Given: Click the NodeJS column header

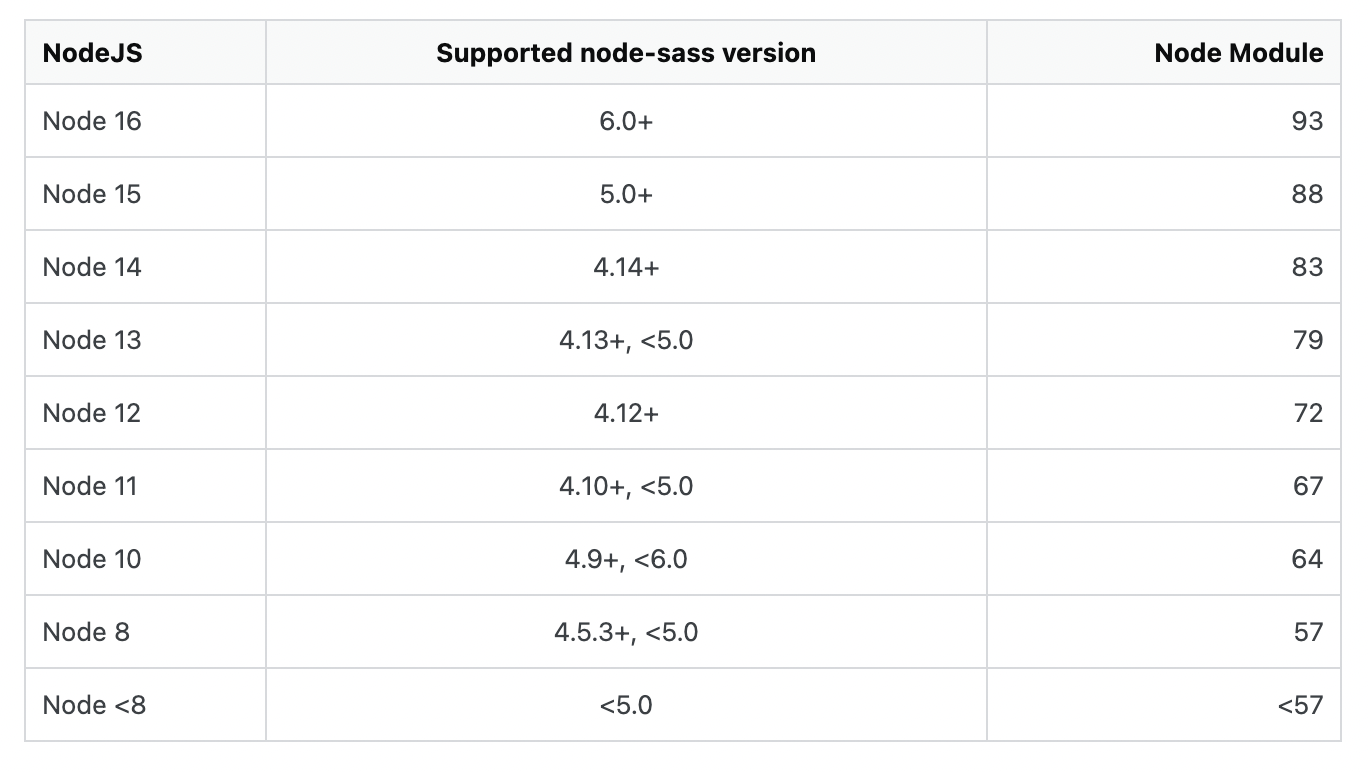Looking at the screenshot, I should [x=145, y=52].
